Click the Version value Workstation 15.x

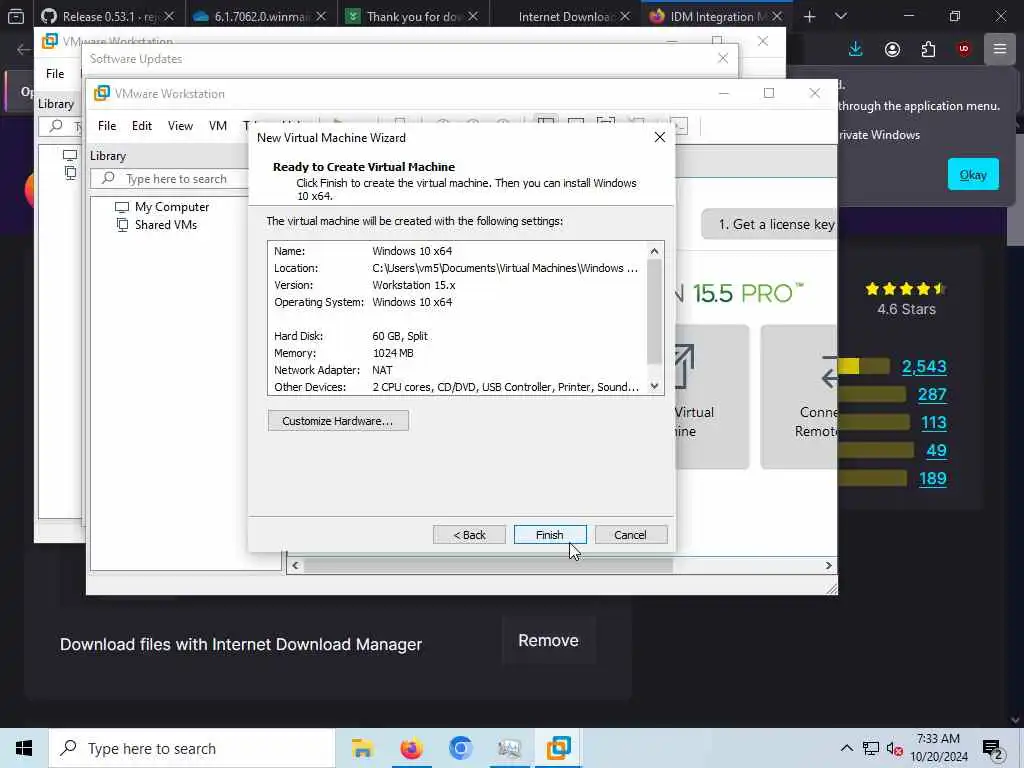pyautogui.click(x=414, y=285)
